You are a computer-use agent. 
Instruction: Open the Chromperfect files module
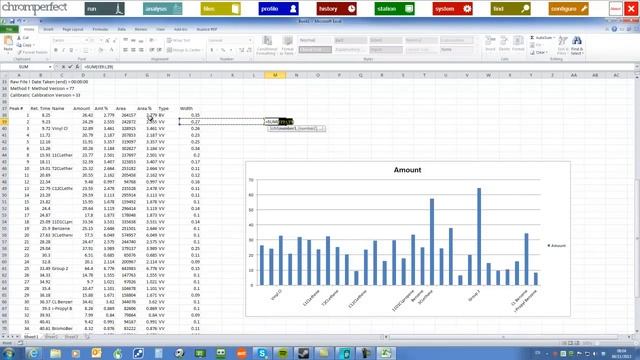click(220, 9)
